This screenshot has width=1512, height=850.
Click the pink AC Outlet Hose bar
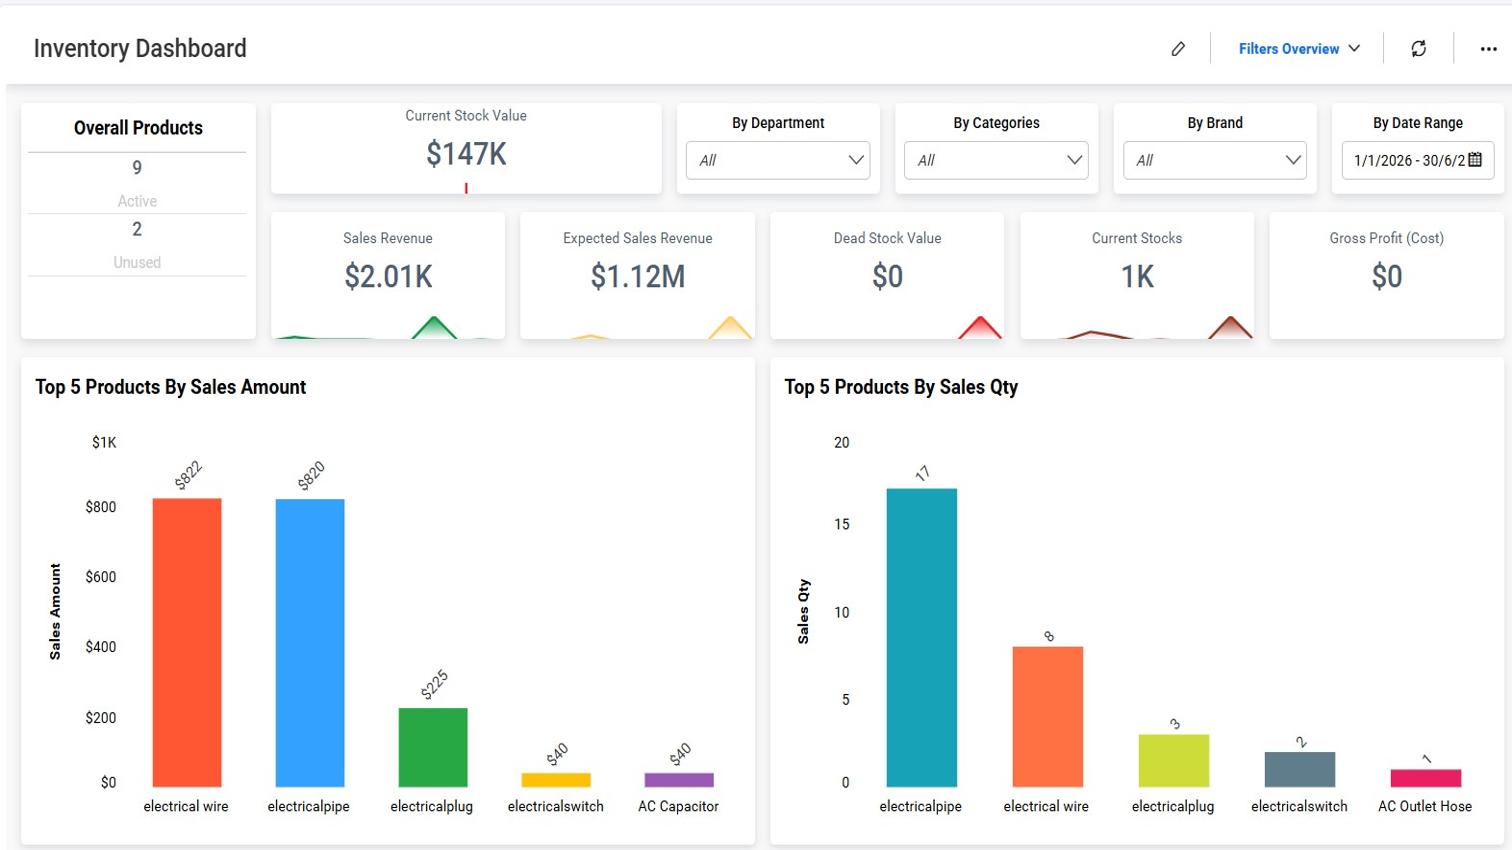click(x=1426, y=778)
